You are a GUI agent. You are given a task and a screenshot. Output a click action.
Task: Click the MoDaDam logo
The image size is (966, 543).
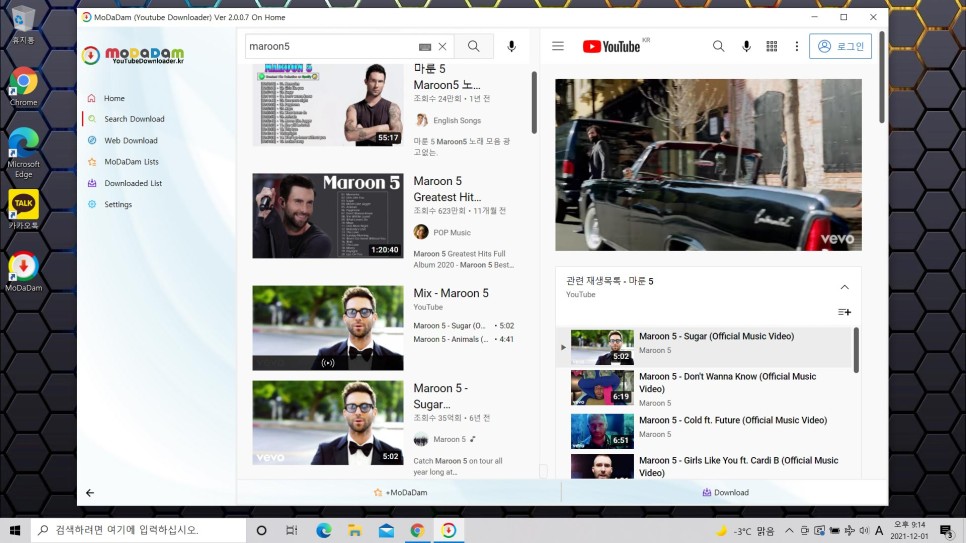point(133,55)
